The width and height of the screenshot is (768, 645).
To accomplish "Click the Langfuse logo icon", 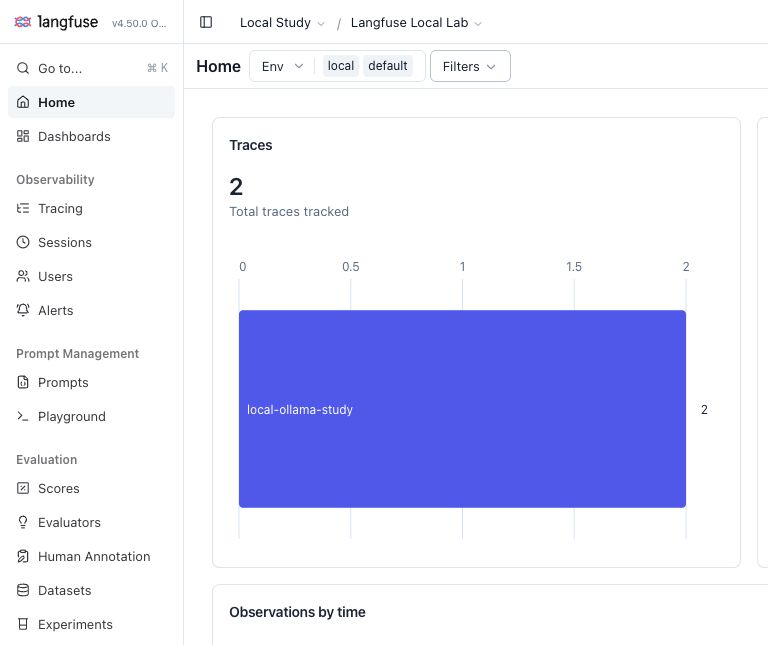I will [23, 22].
